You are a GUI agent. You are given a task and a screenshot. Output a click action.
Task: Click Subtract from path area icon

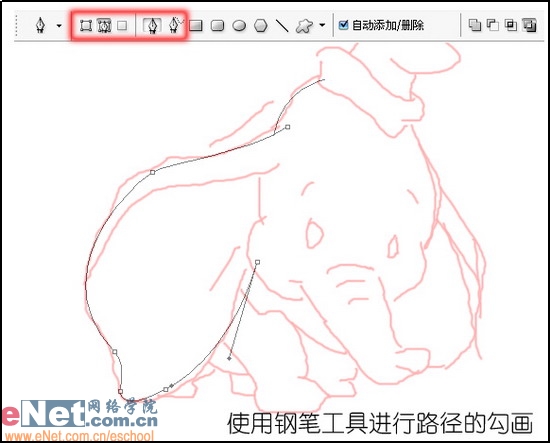tap(493, 25)
